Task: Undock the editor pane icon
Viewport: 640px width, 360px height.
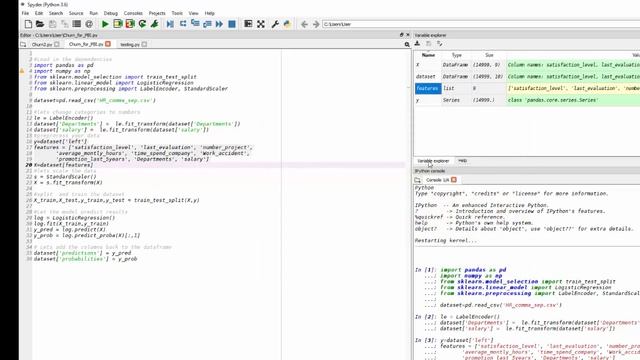Action: pyautogui.click(x=402, y=35)
